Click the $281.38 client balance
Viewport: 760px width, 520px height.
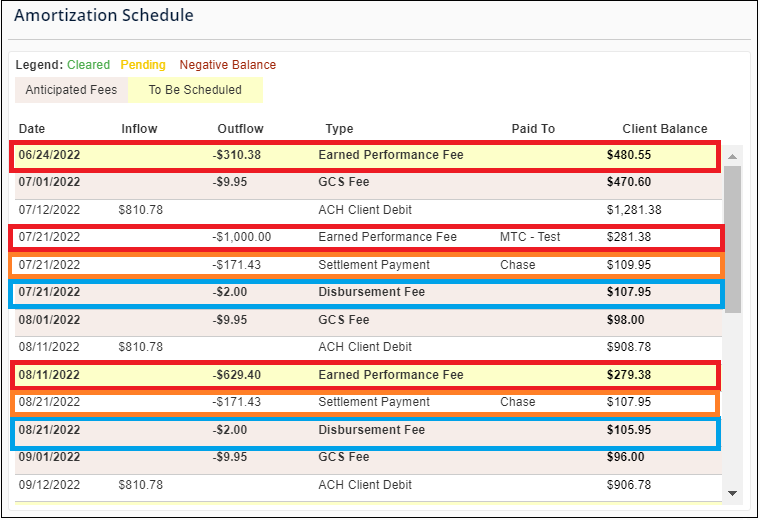629,237
